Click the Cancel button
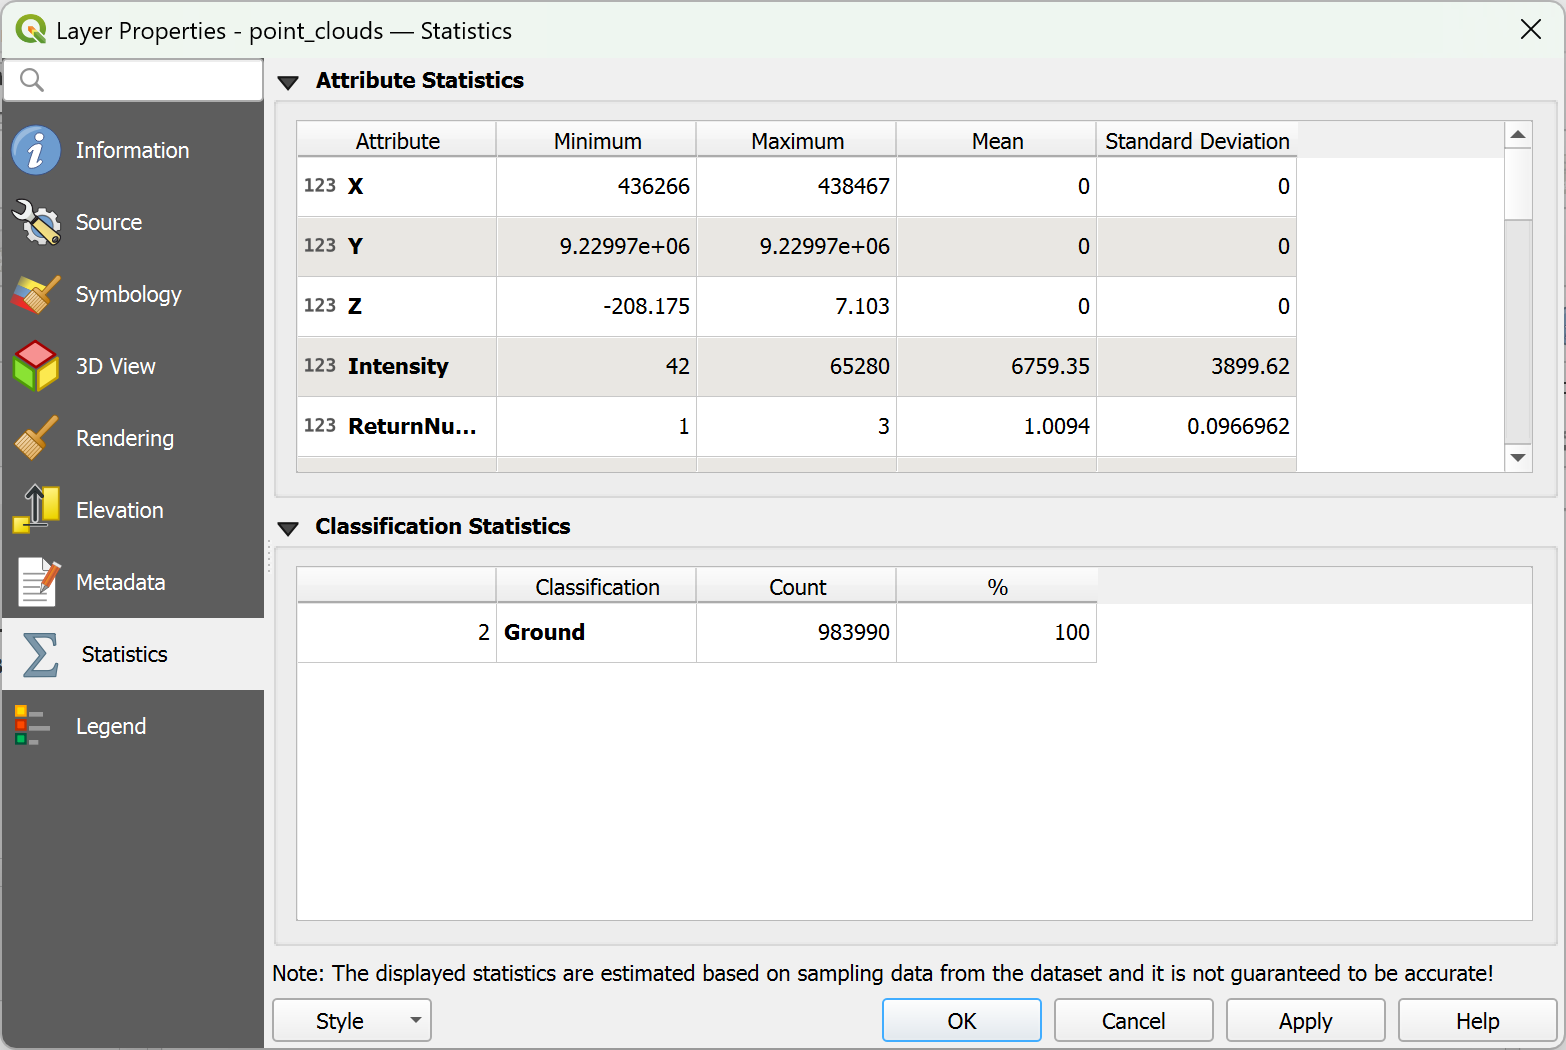This screenshot has height=1050, width=1566. [1134, 1020]
